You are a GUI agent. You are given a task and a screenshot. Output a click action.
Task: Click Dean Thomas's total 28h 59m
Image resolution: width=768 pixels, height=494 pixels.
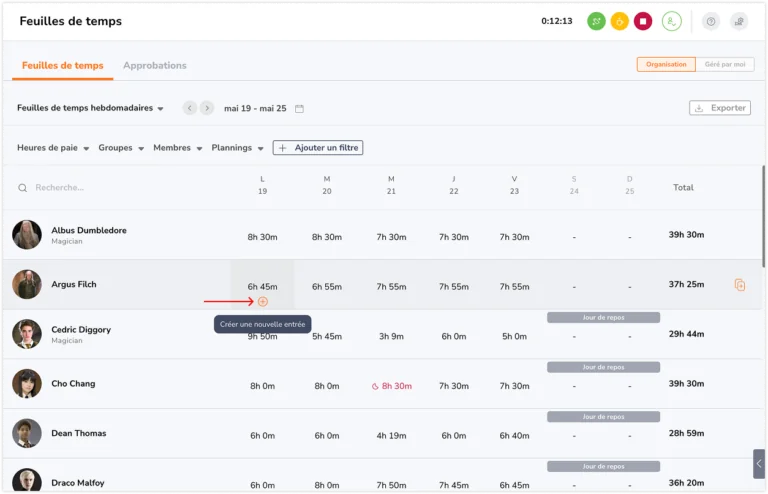(x=686, y=433)
